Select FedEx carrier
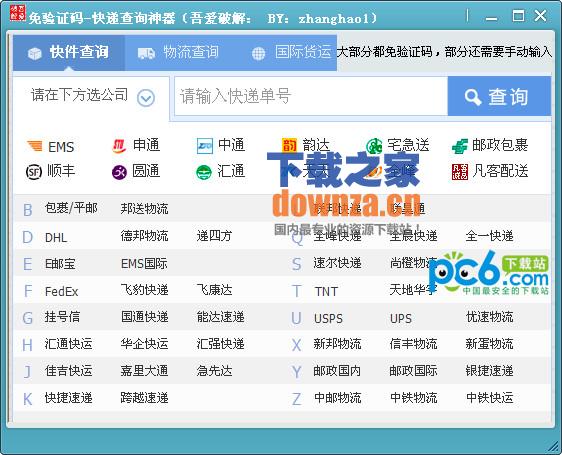The height and width of the screenshot is (455, 562). pos(61,291)
